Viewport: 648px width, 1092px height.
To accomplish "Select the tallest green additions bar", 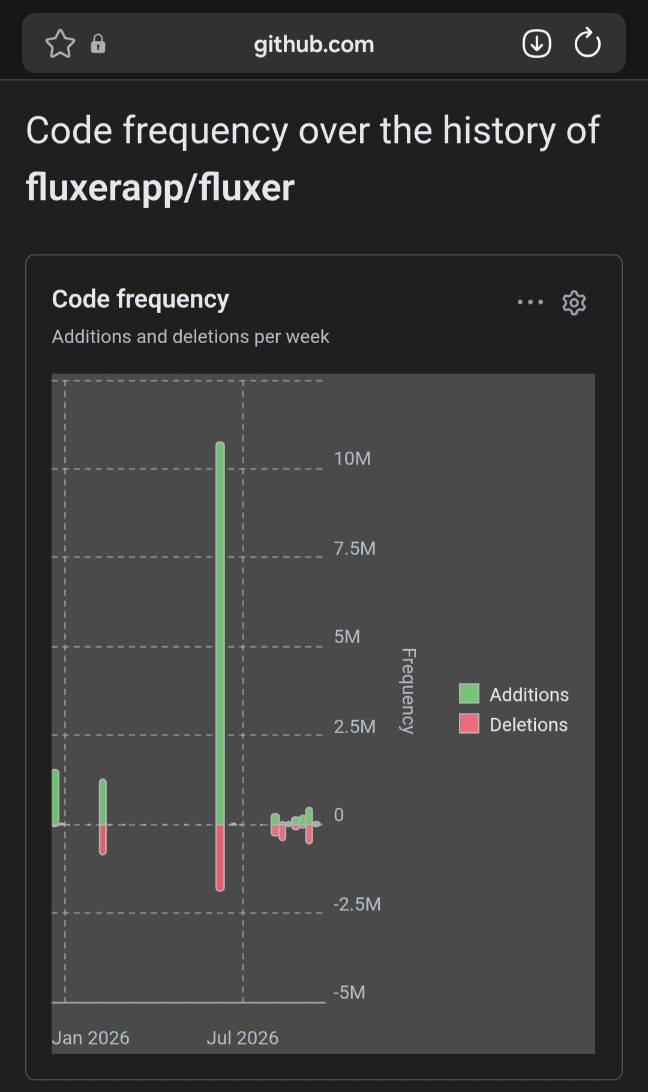I will click(x=220, y=632).
